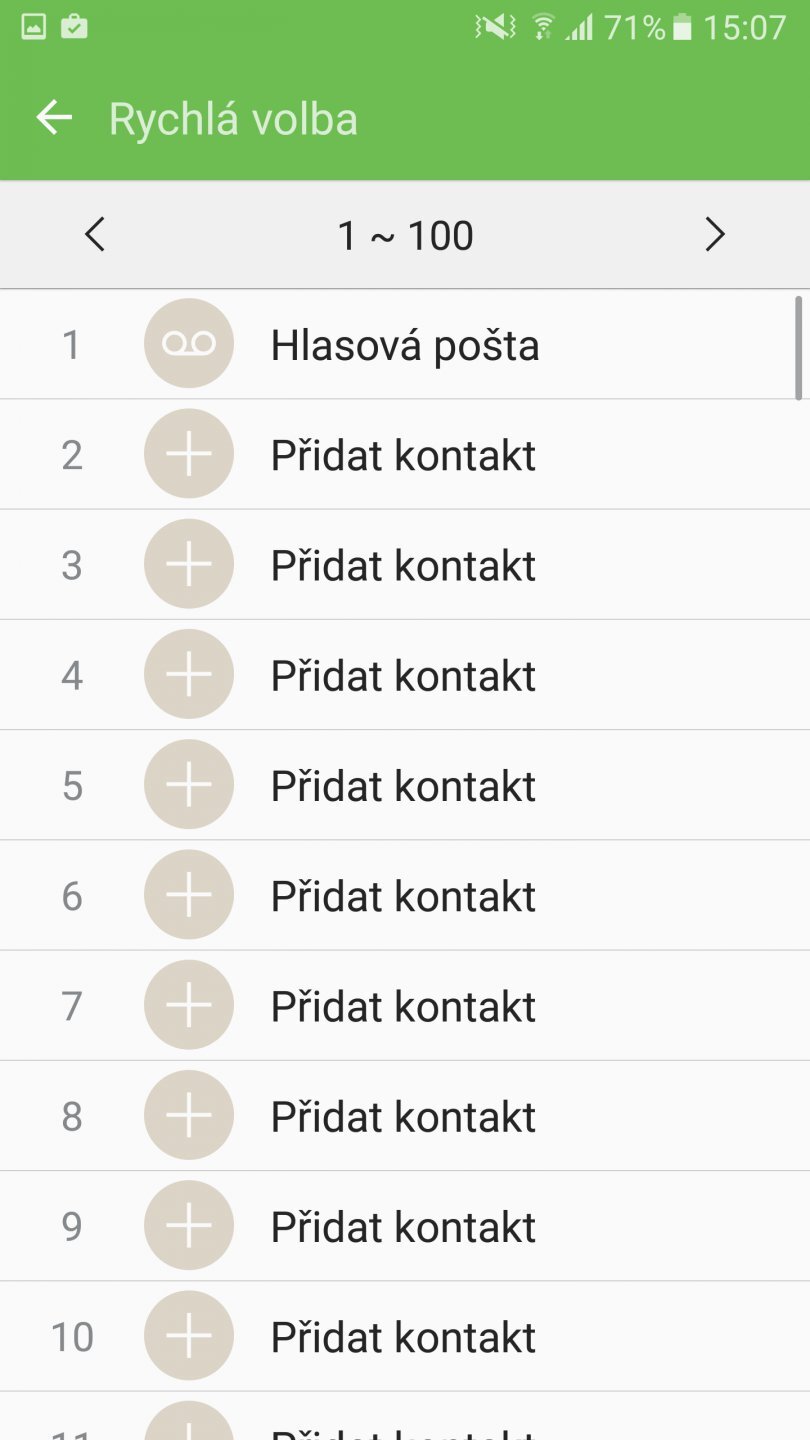The width and height of the screenshot is (810, 1440).
Task: Tap plus icon for speed dial 2
Action: pyautogui.click(x=189, y=454)
